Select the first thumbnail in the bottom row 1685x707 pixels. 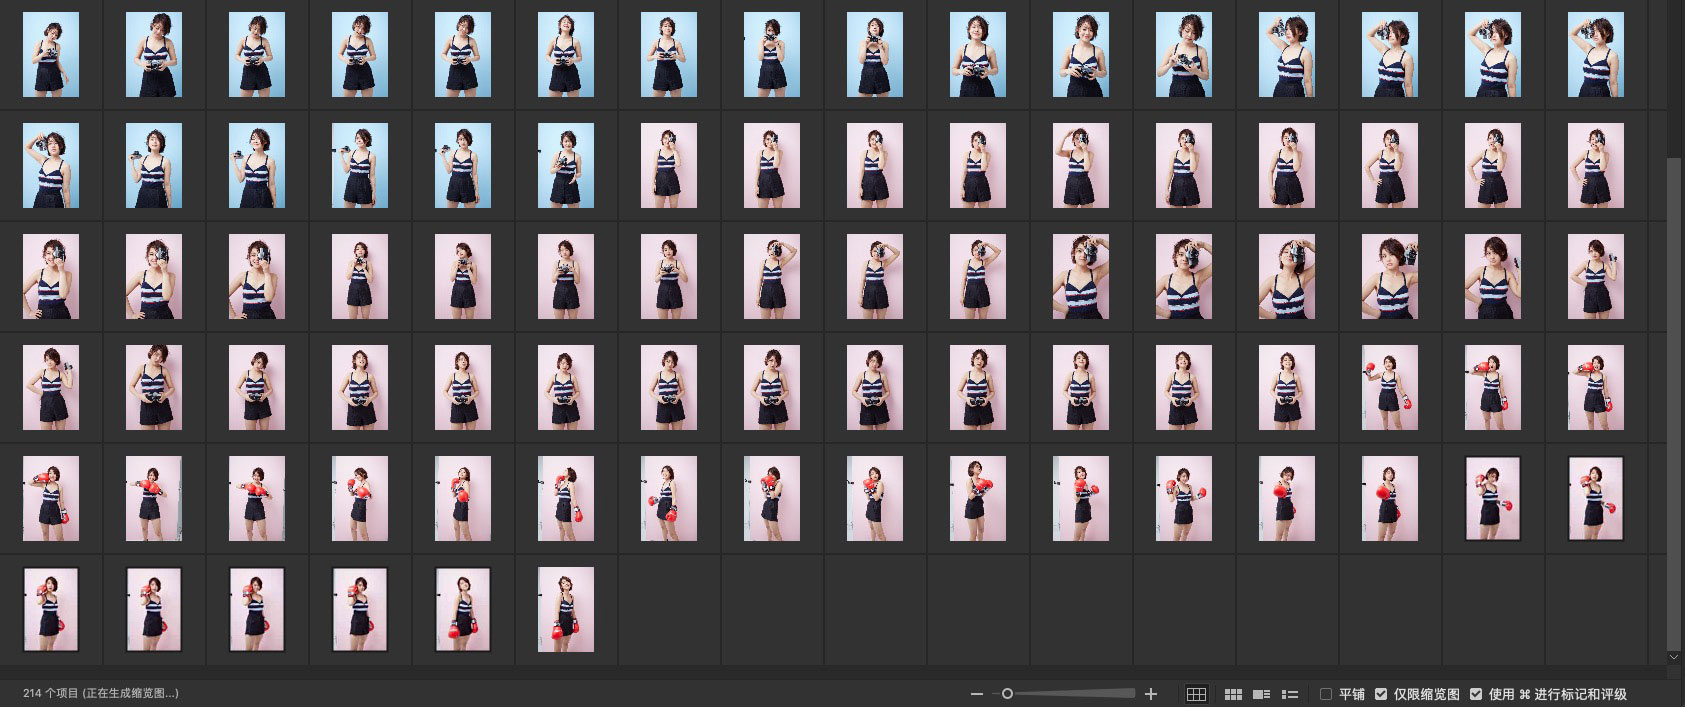coord(51,610)
